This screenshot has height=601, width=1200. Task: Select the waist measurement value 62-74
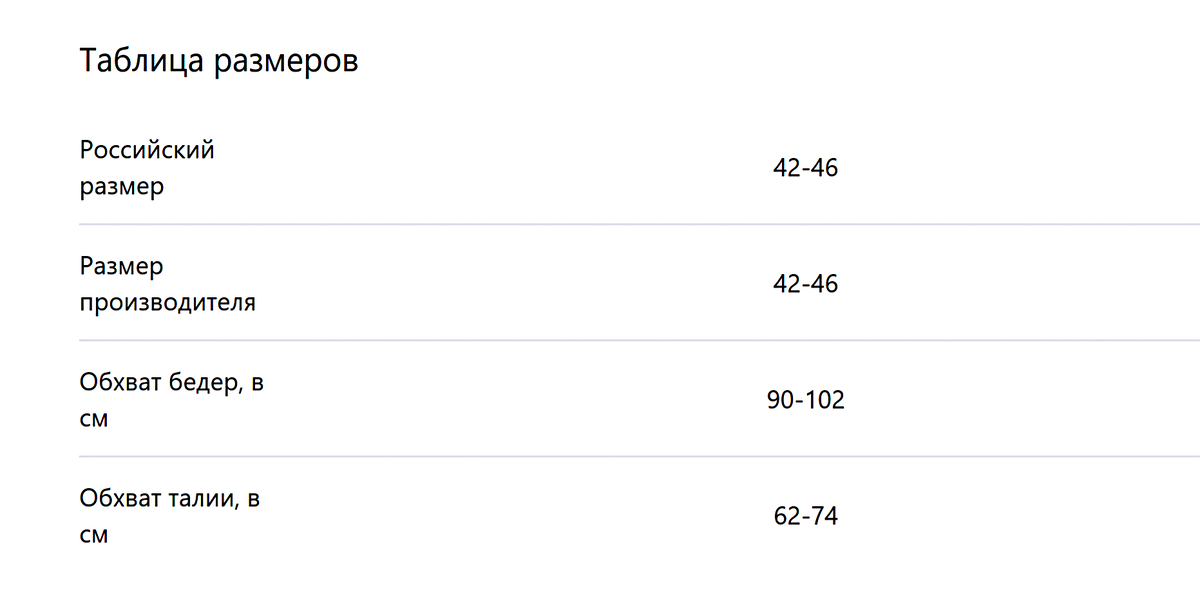(x=805, y=516)
